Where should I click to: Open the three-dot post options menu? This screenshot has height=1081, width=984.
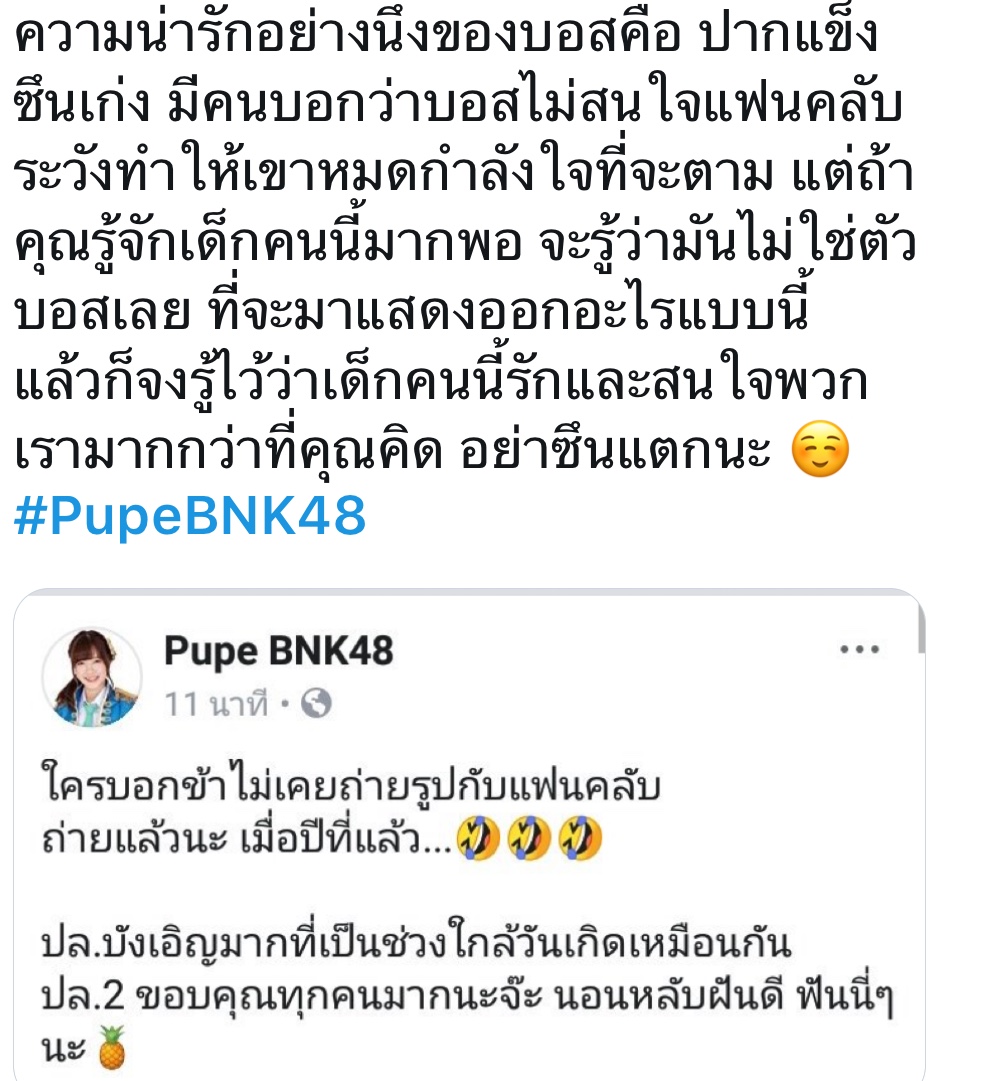point(859,649)
